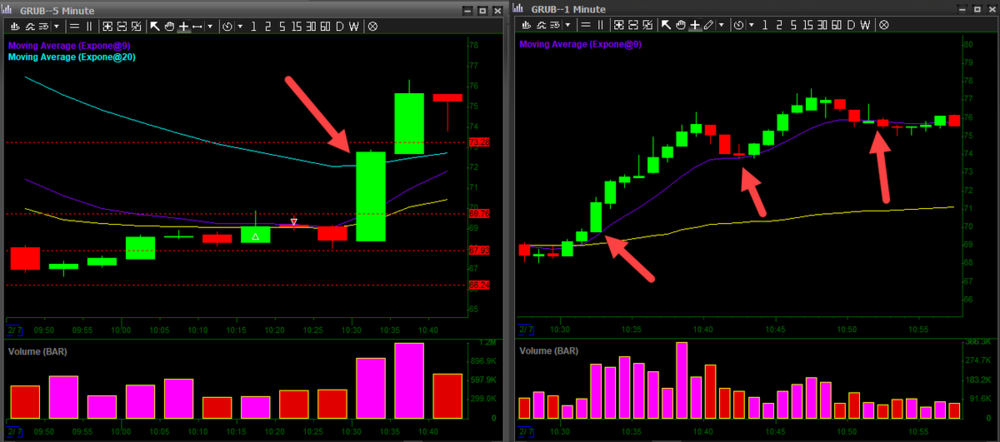Toggle vertical lines icon in 1 Minute chart toolbar
The height and width of the screenshot is (442, 1000).
(600, 25)
